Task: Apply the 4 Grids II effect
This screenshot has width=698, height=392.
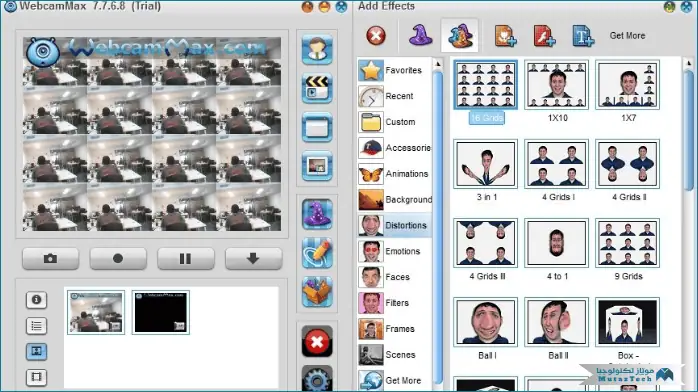Action: (628, 164)
